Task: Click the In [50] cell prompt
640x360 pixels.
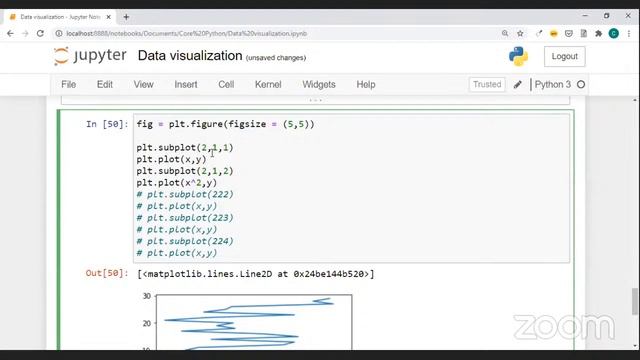Action: pyautogui.click(x=107, y=124)
